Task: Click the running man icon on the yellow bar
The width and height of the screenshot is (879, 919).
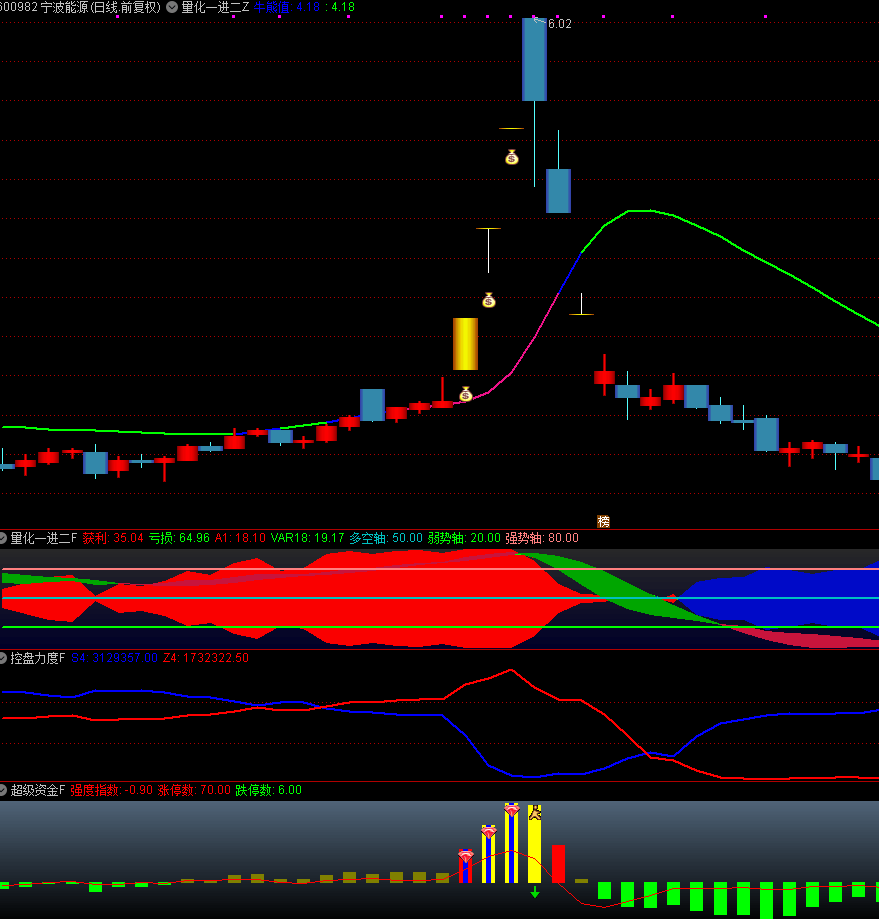Action: 535,813
